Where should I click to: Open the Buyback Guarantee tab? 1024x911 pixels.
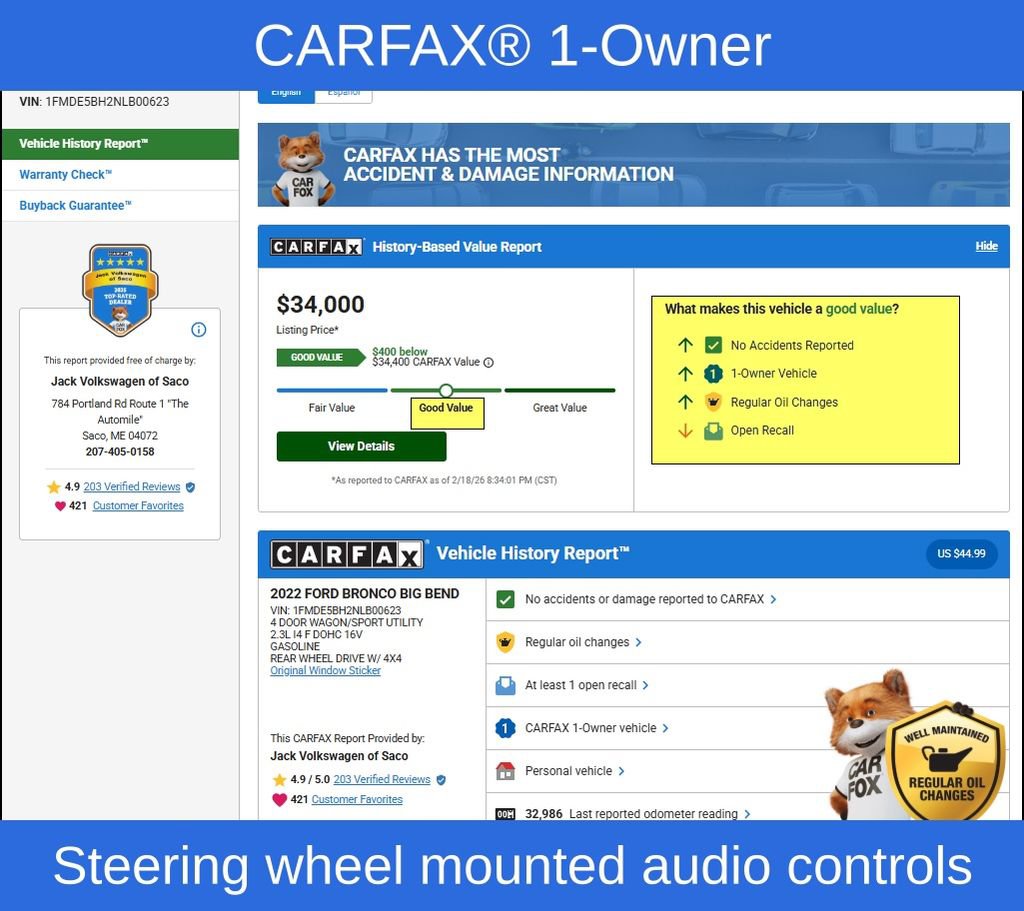(76, 206)
